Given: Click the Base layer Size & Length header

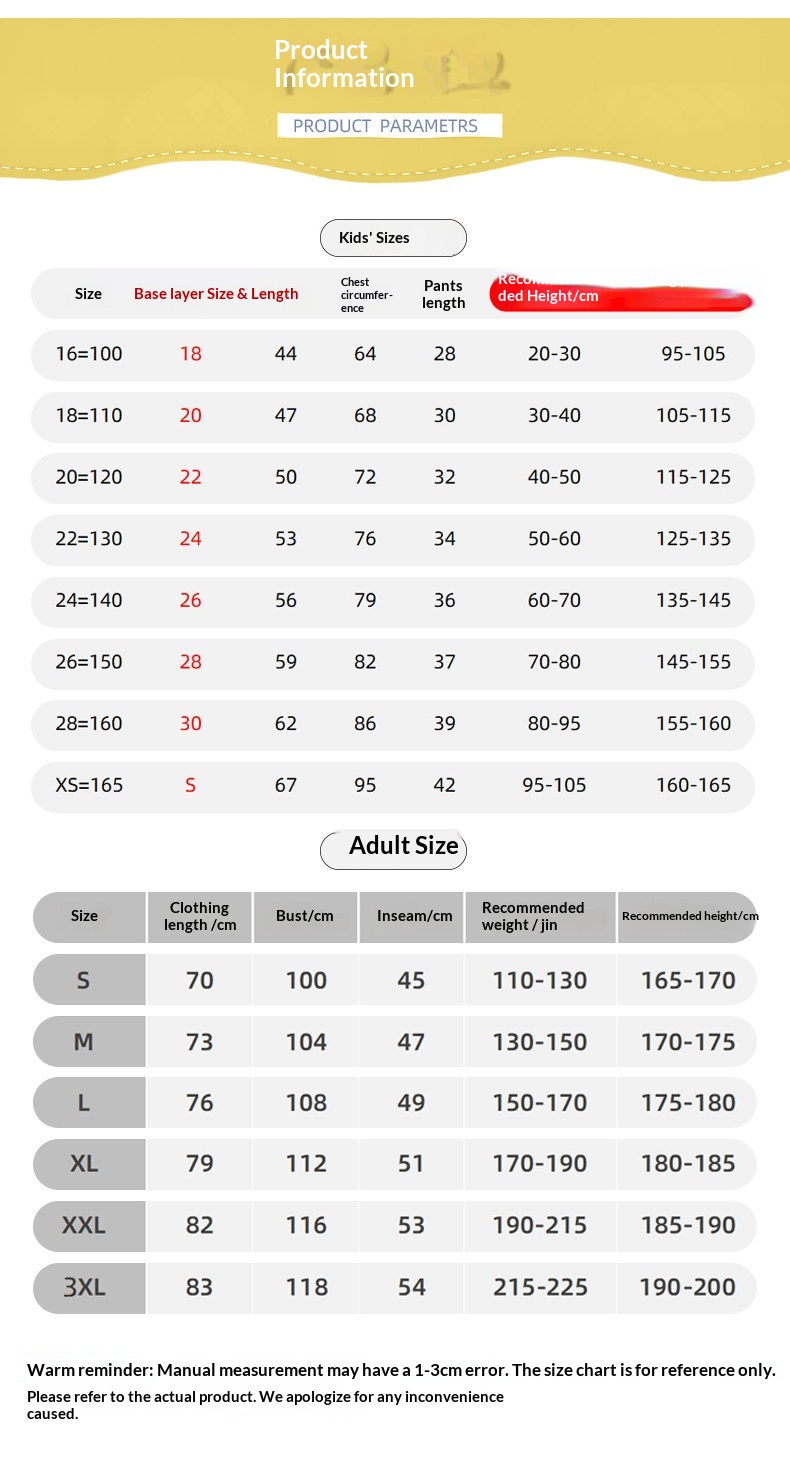Looking at the screenshot, I should click(216, 294).
